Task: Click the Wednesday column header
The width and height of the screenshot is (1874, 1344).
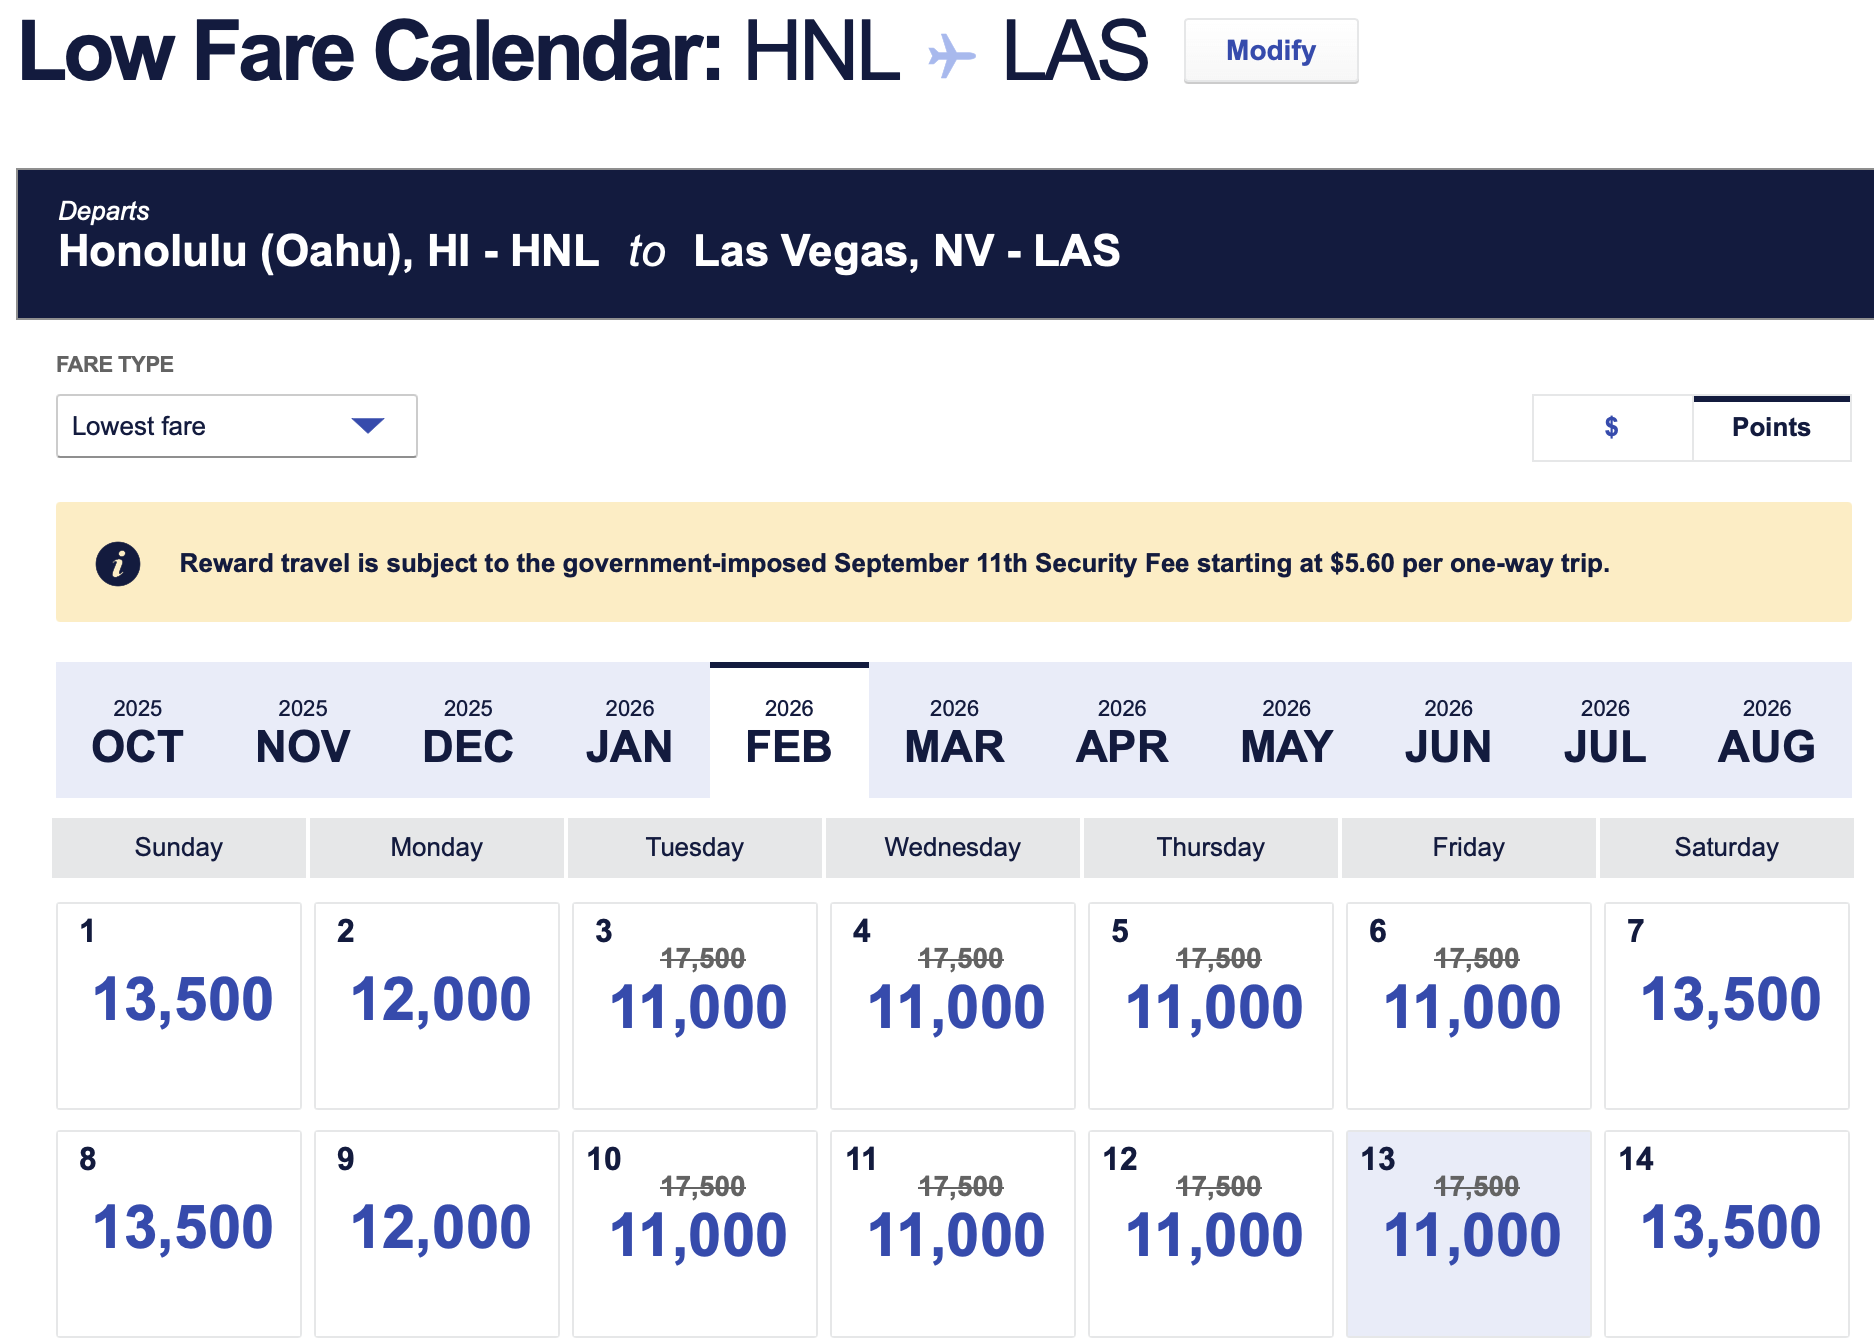Action: [953, 848]
